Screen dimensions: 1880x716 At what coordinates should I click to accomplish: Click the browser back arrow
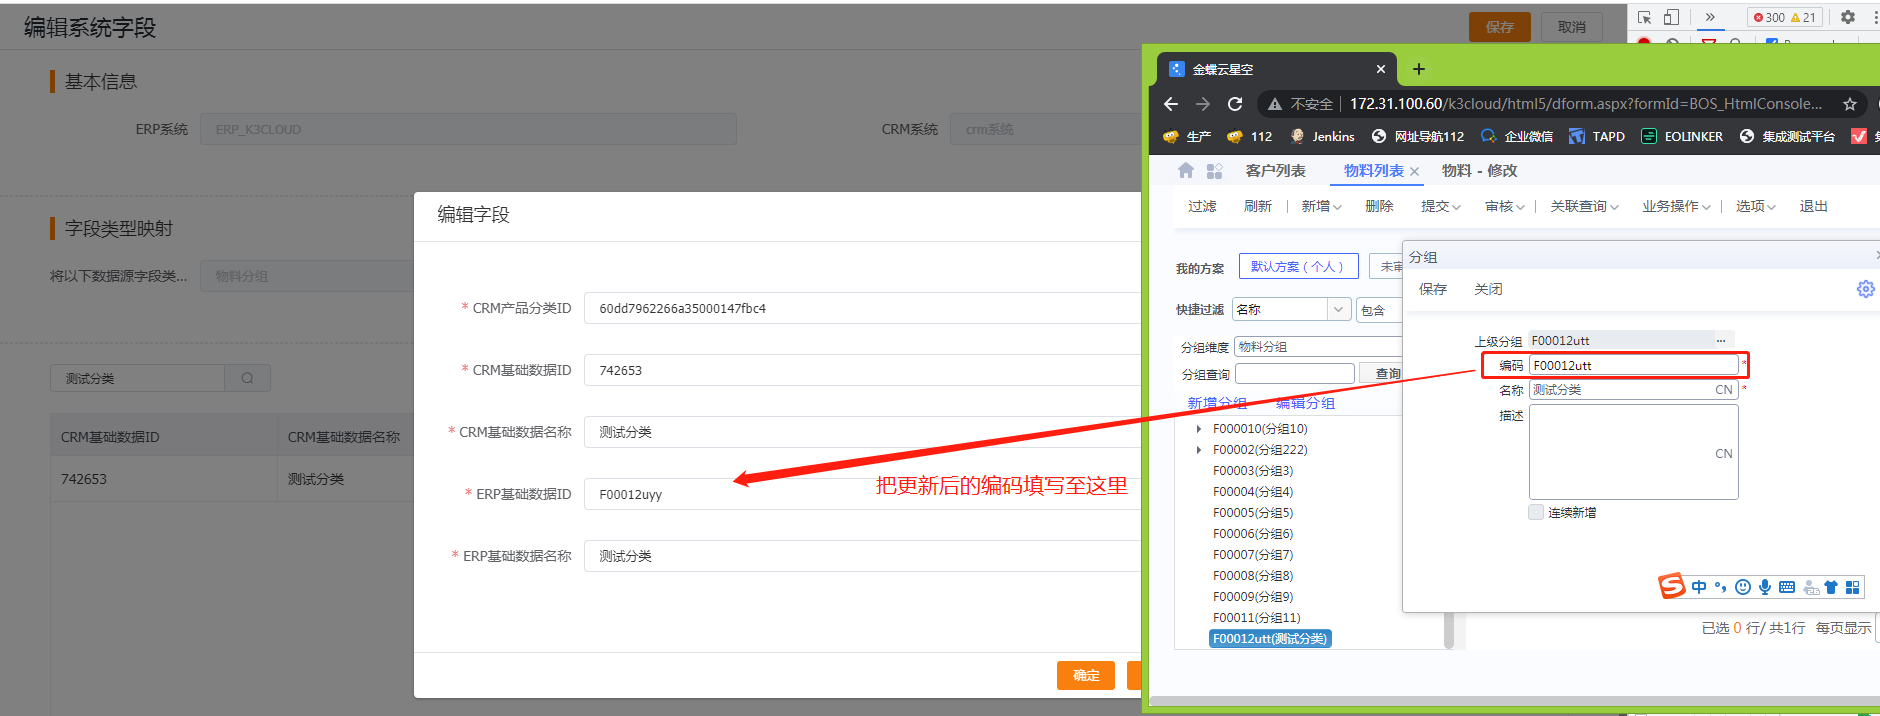[x=1171, y=104]
